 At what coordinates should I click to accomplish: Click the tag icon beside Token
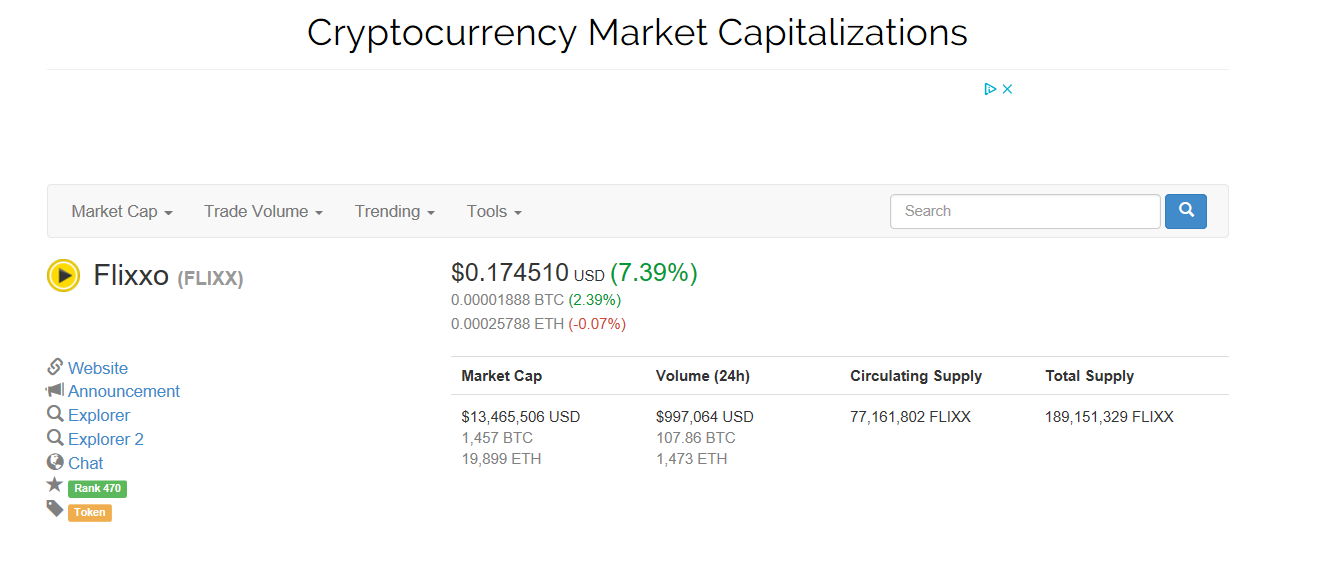pyautogui.click(x=55, y=509)
